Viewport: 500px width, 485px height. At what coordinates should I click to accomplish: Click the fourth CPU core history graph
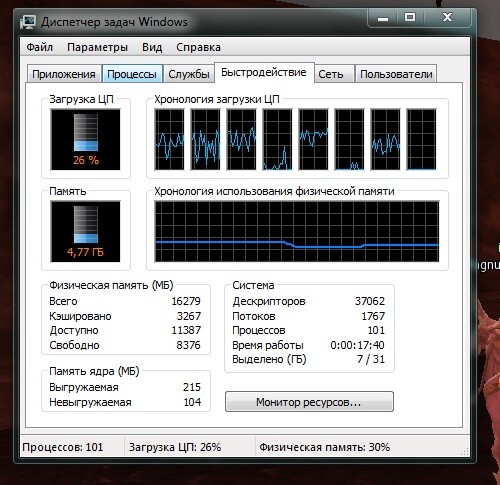tap(278, 140)
